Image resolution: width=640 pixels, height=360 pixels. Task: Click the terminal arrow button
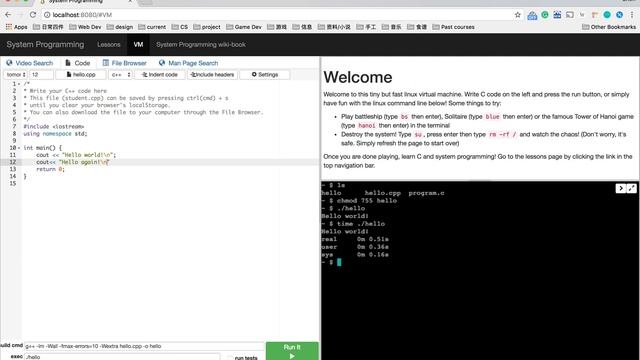click(620, 188)
